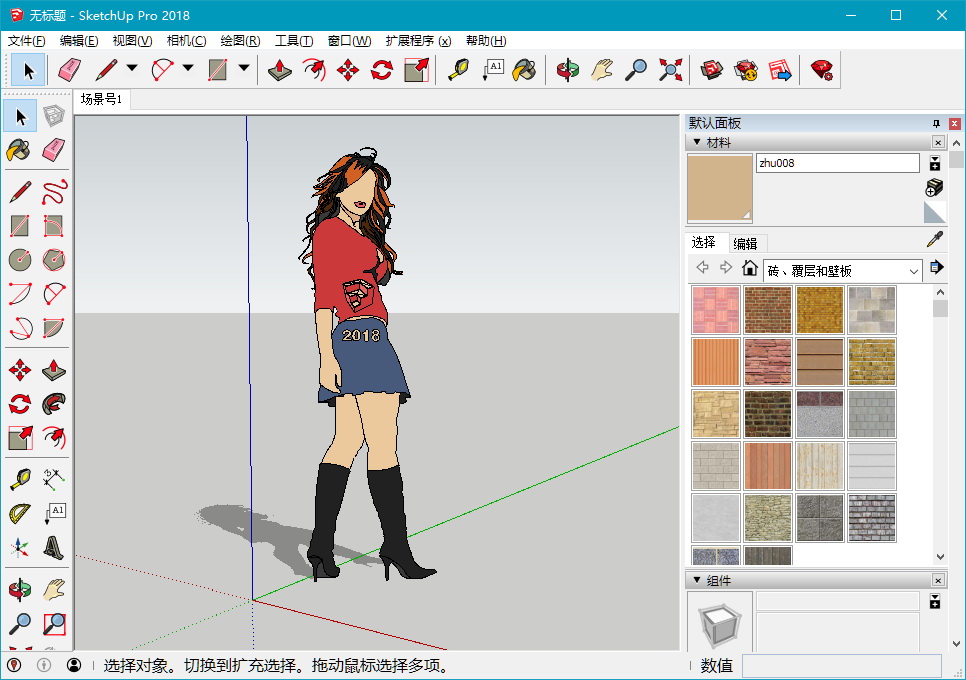Activate the Pan hand tool in top toolbar
This screenshot has width=966, height=680.
click(x=602, y=69)
